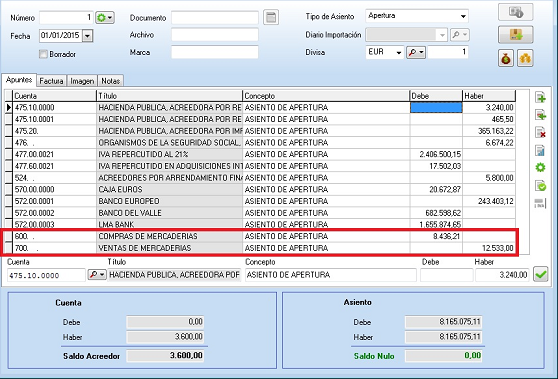Click the document with the green check icon
Screen dimensions: 558x379
(x=541, y=185)
